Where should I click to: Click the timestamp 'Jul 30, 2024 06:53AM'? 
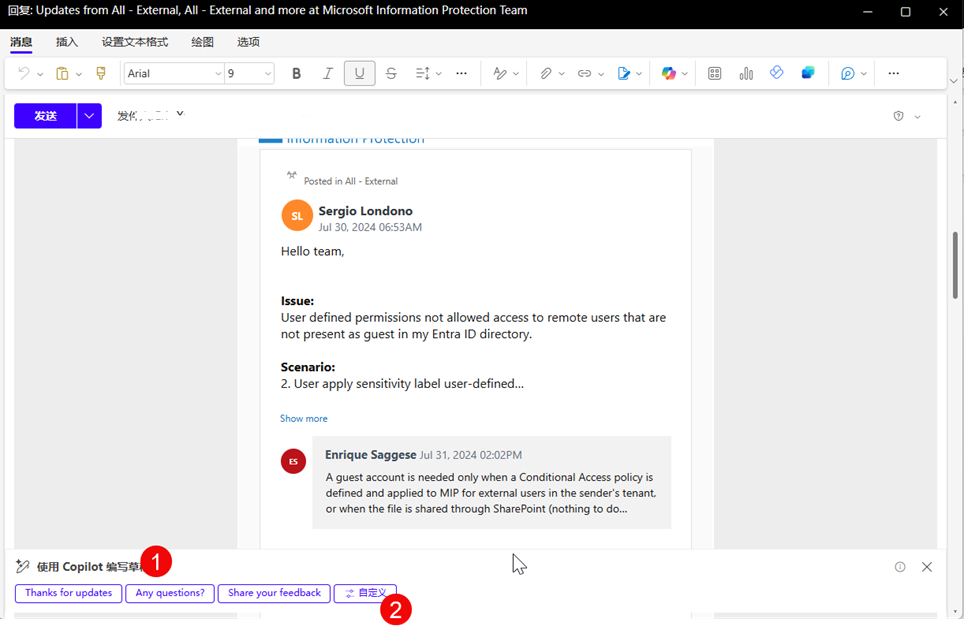click(370, 228)
